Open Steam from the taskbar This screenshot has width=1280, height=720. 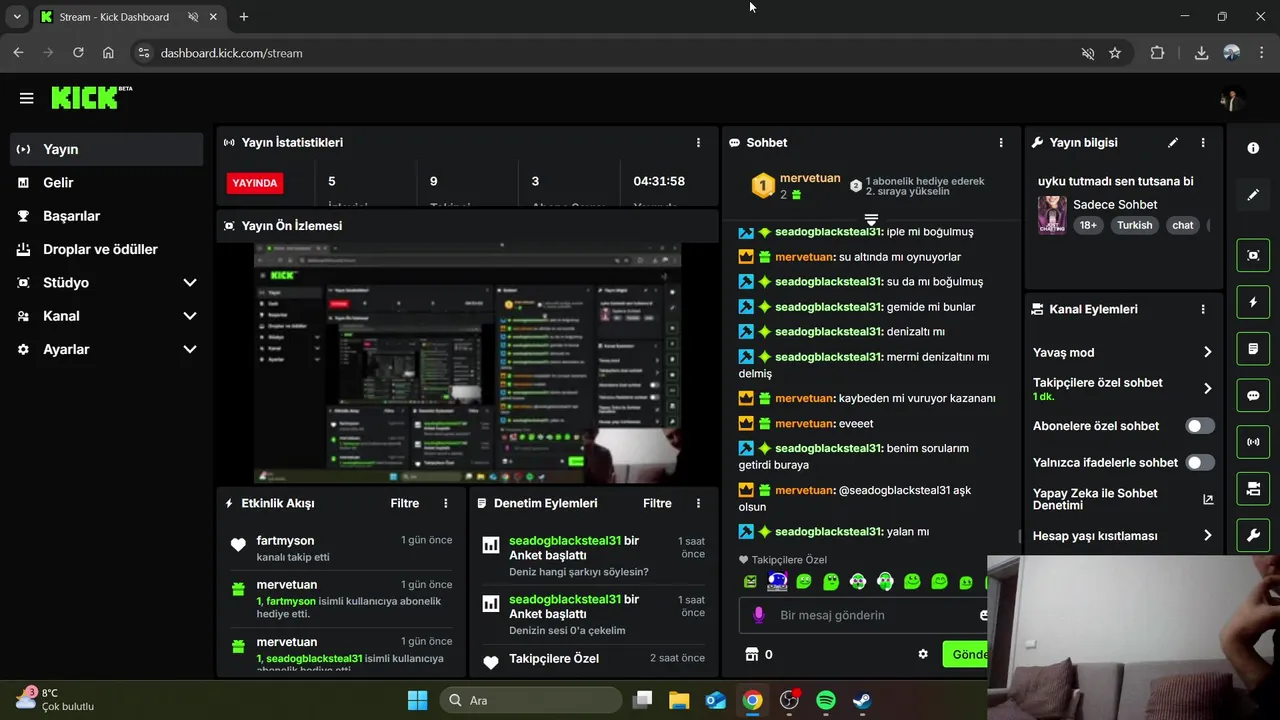tap(862, 700)
